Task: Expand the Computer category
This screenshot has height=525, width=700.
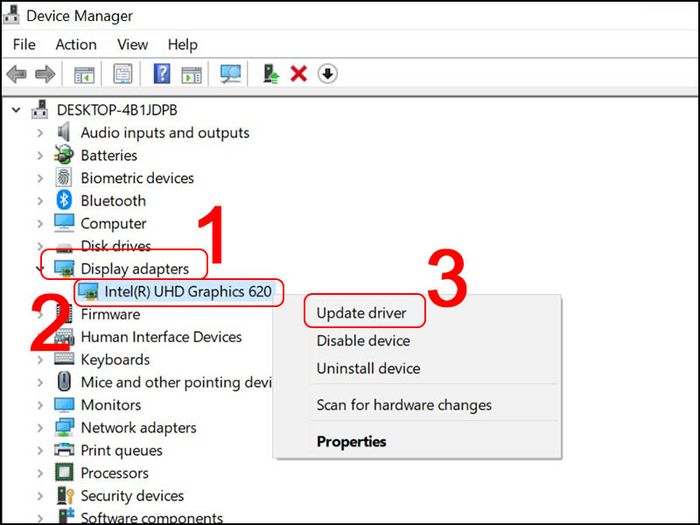Action: coord(40,223)
